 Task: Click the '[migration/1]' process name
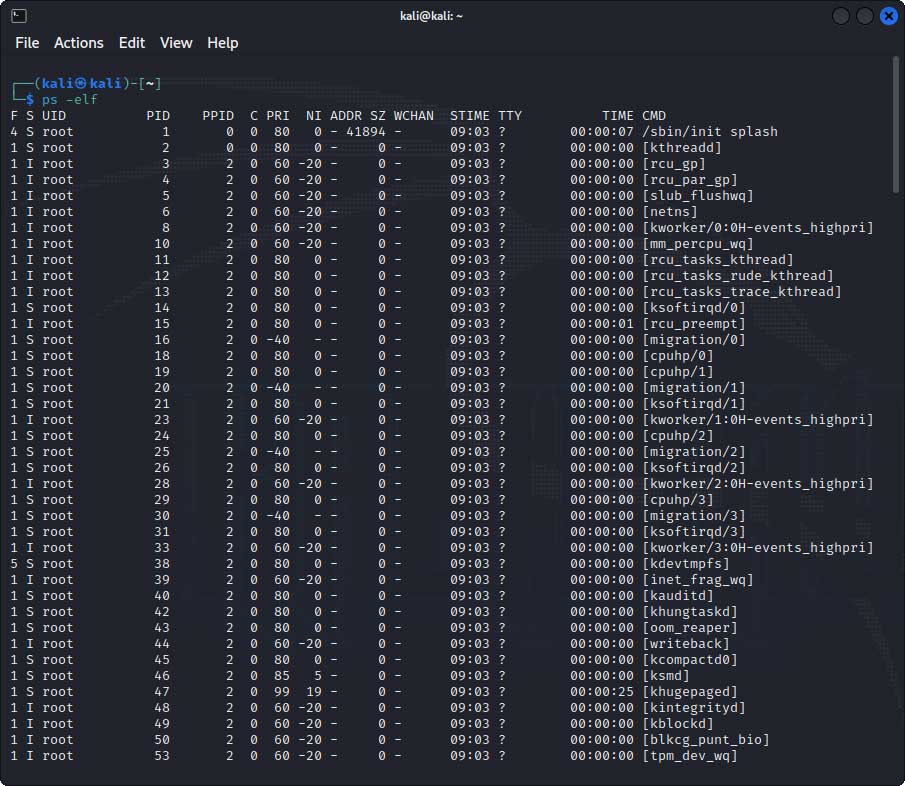694,388
